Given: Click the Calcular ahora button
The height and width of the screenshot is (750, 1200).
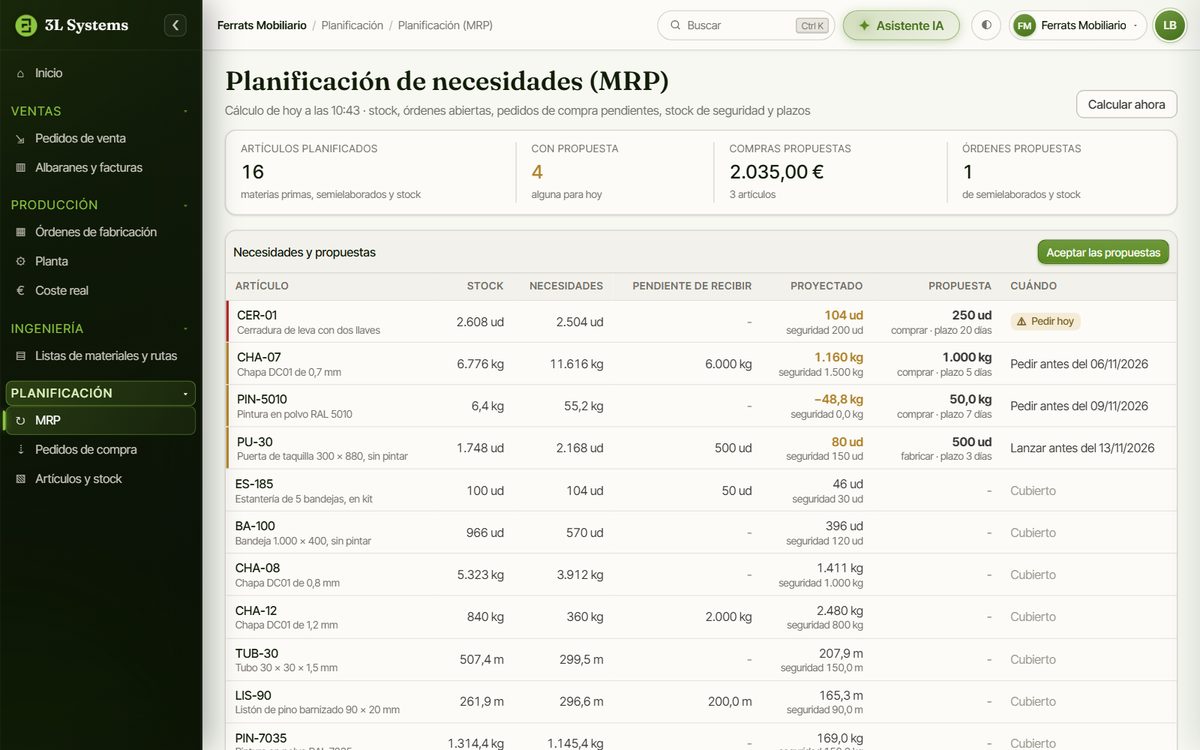Looking at the screenshot, I should click(x=1126, y=104).
